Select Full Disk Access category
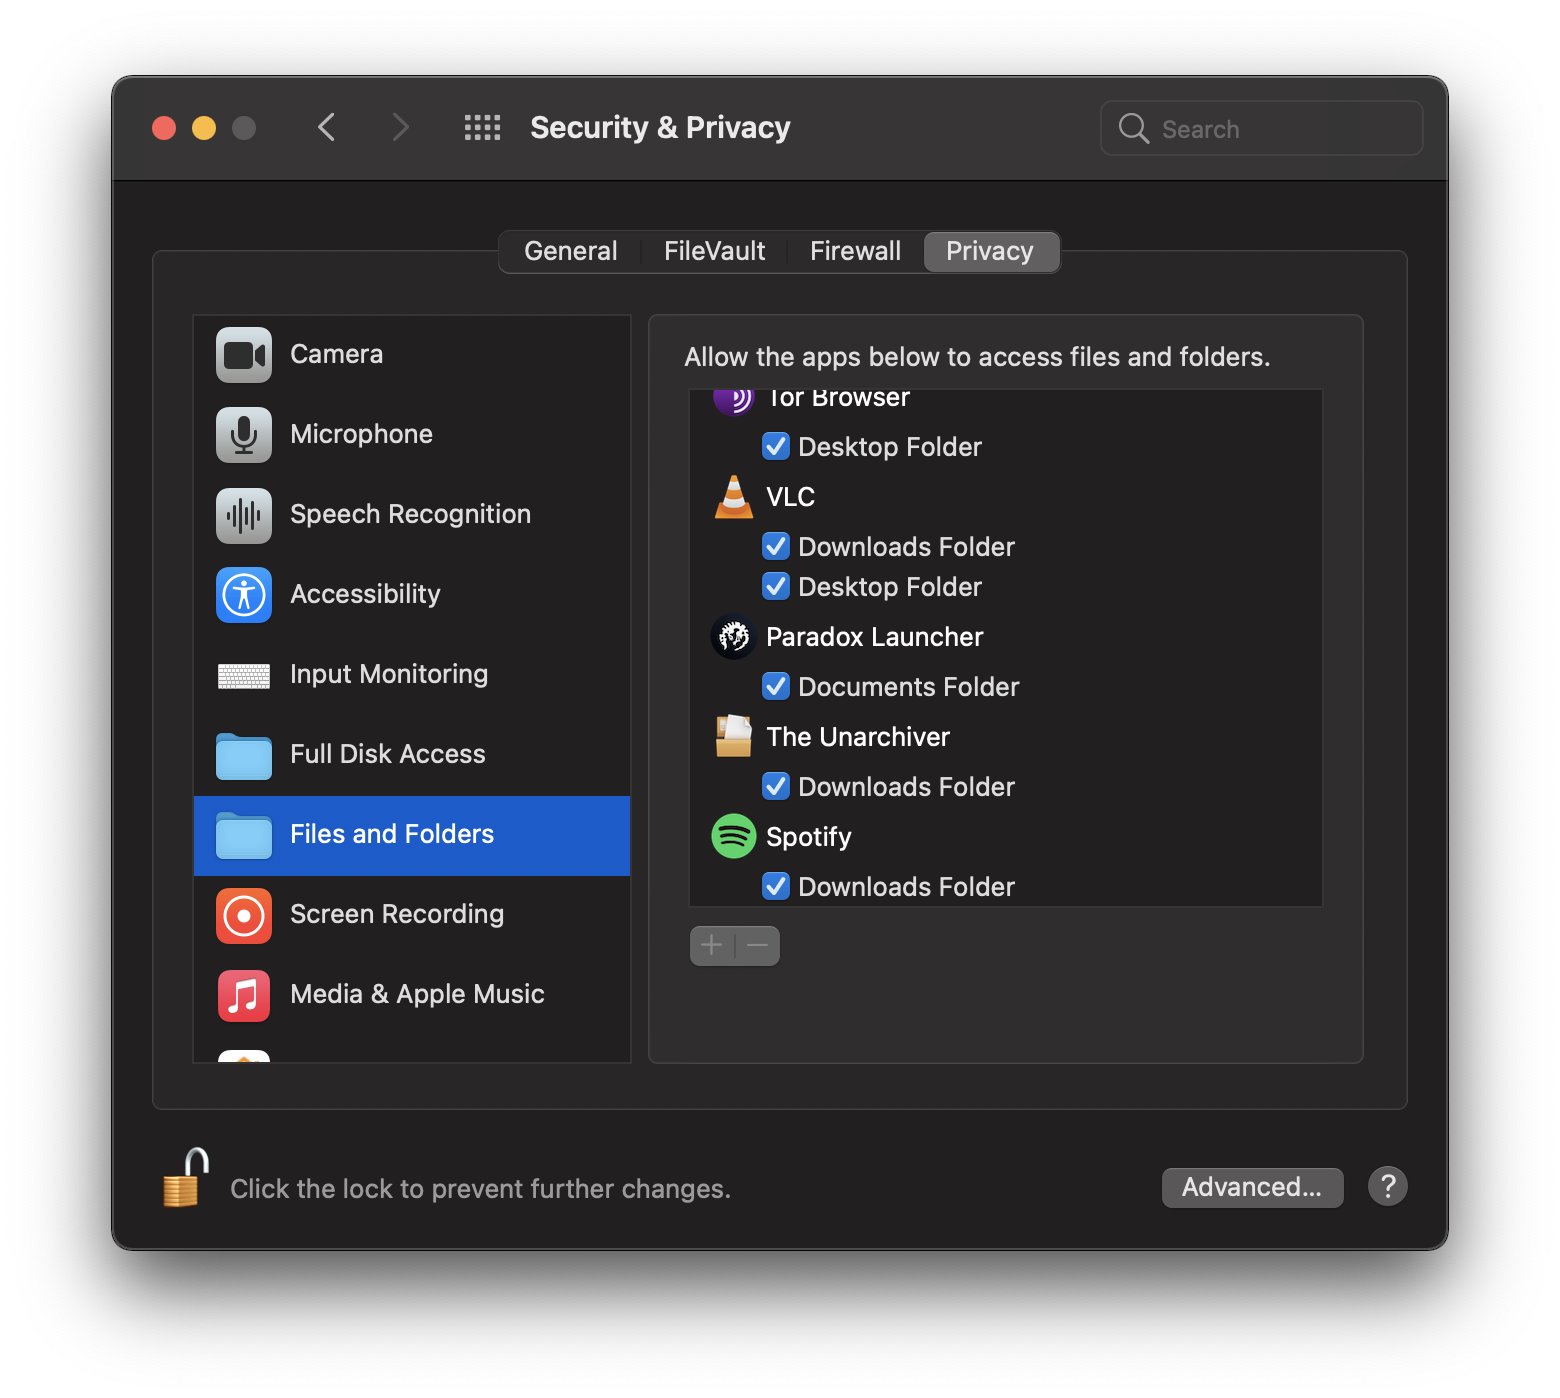 (412, 755)
